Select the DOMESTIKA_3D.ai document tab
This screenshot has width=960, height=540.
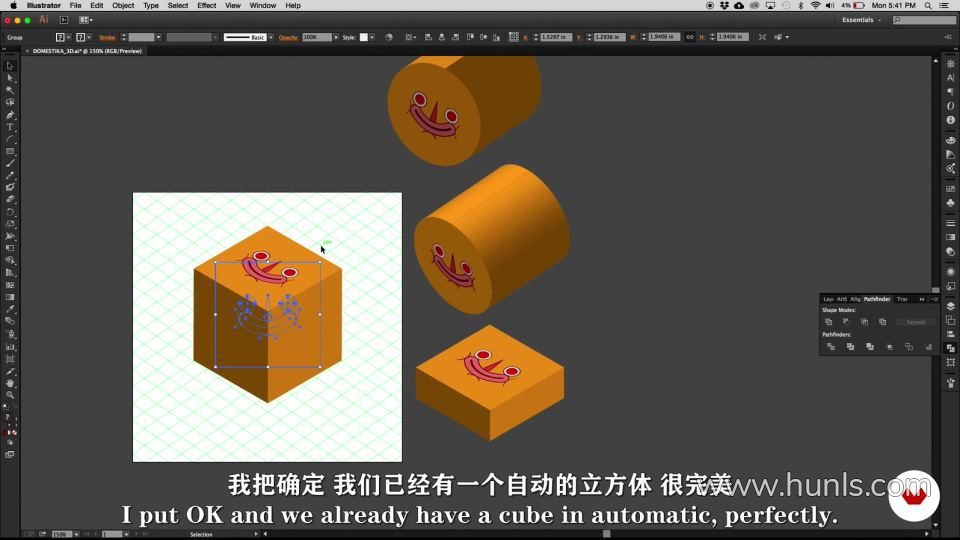(x=87, y=51)
